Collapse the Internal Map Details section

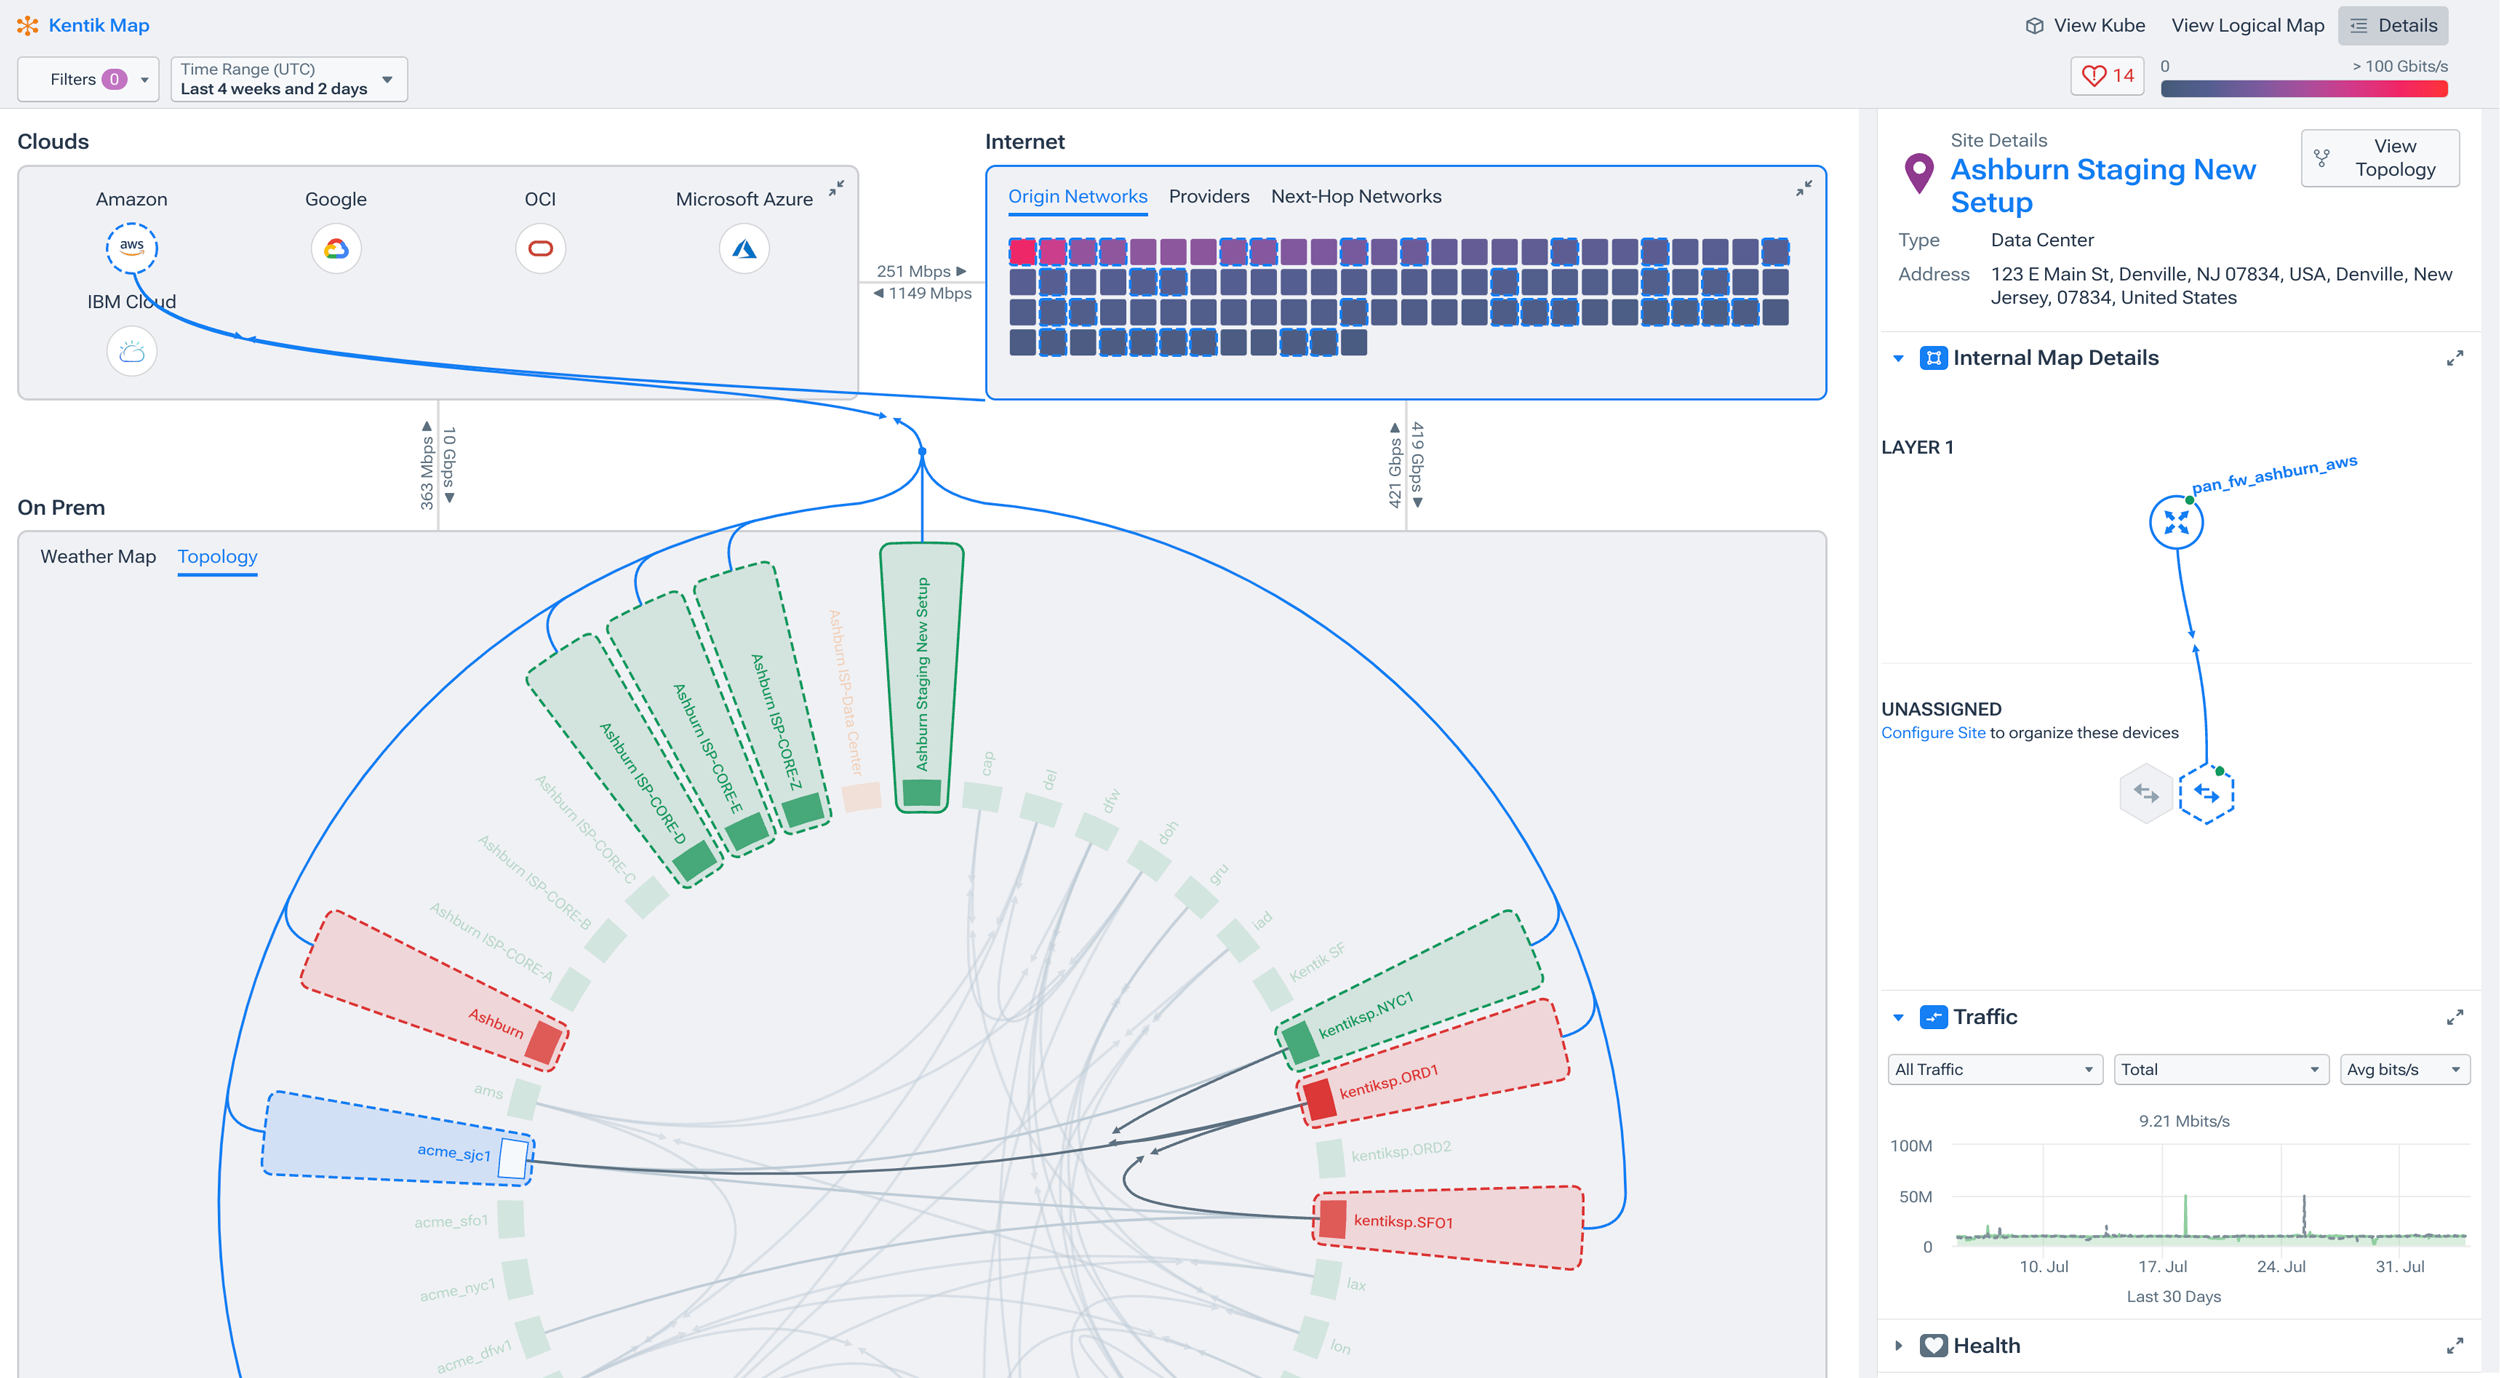[x=1898, y=358]
